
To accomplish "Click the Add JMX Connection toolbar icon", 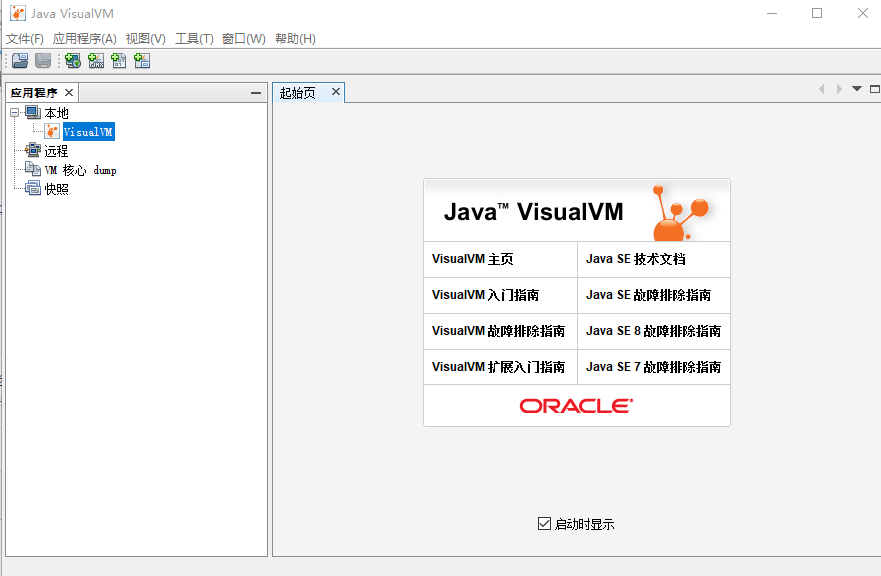I will click(96, 61).
